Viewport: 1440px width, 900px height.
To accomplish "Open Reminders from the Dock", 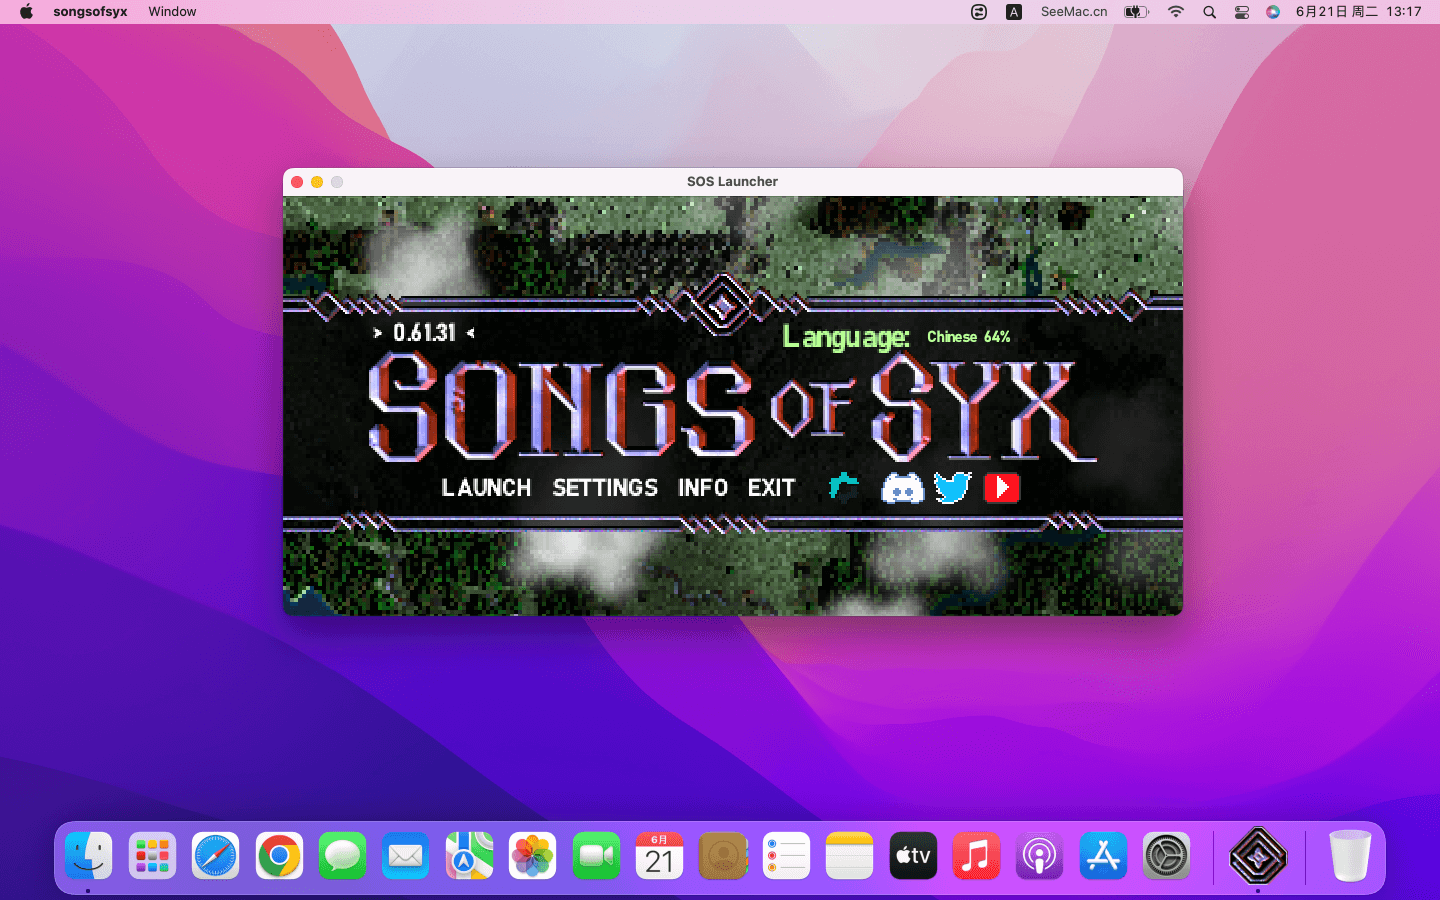I will click(x=786, y=856).
